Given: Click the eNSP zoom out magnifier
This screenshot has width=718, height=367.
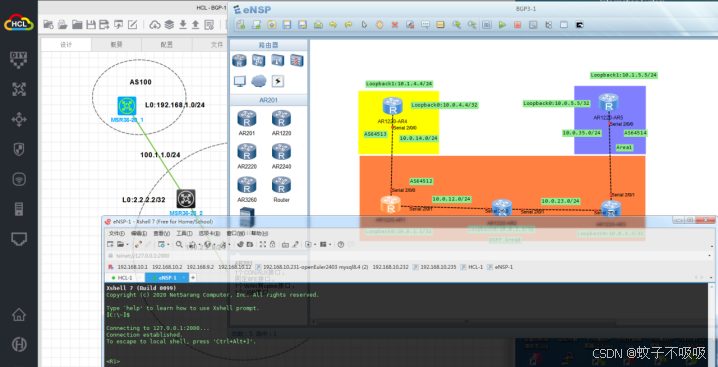Looking at the screenshot, I should coord(472,25).
